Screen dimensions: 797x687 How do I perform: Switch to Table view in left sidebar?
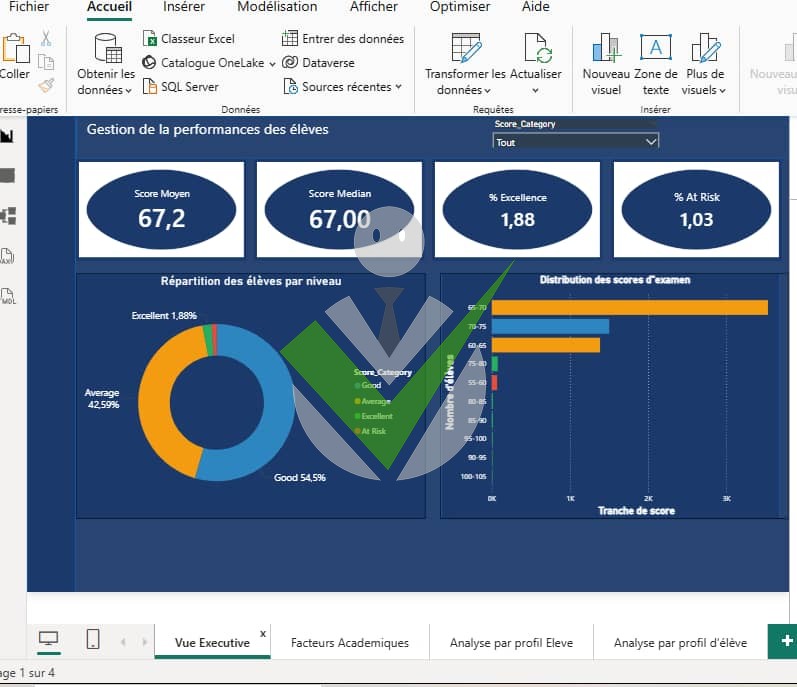pos(7,176)
